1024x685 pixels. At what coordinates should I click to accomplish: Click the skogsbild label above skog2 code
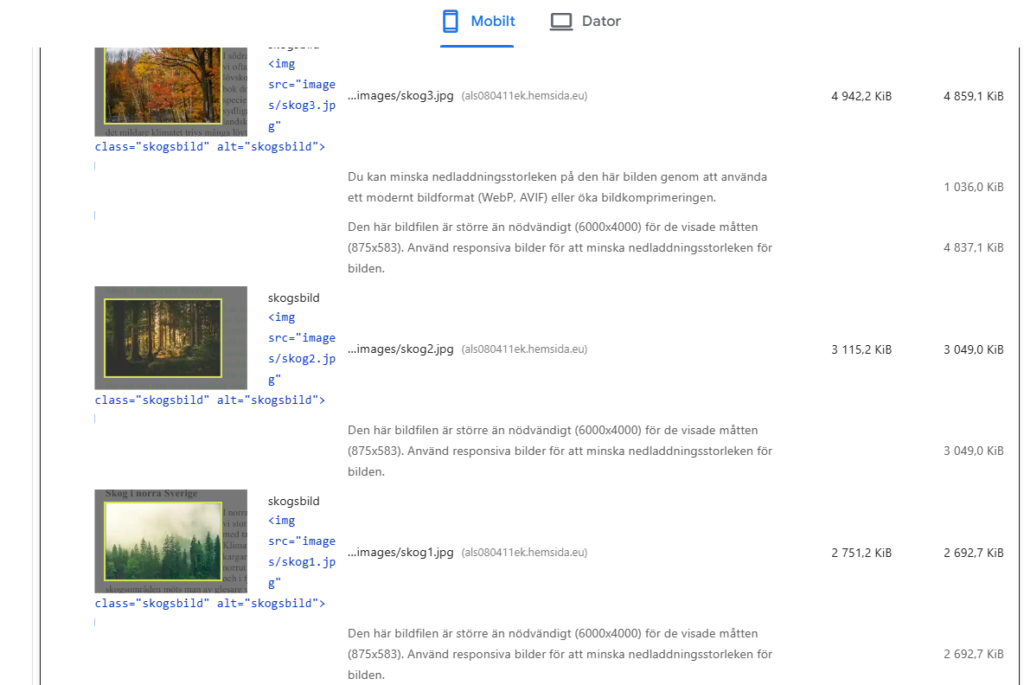294,298
